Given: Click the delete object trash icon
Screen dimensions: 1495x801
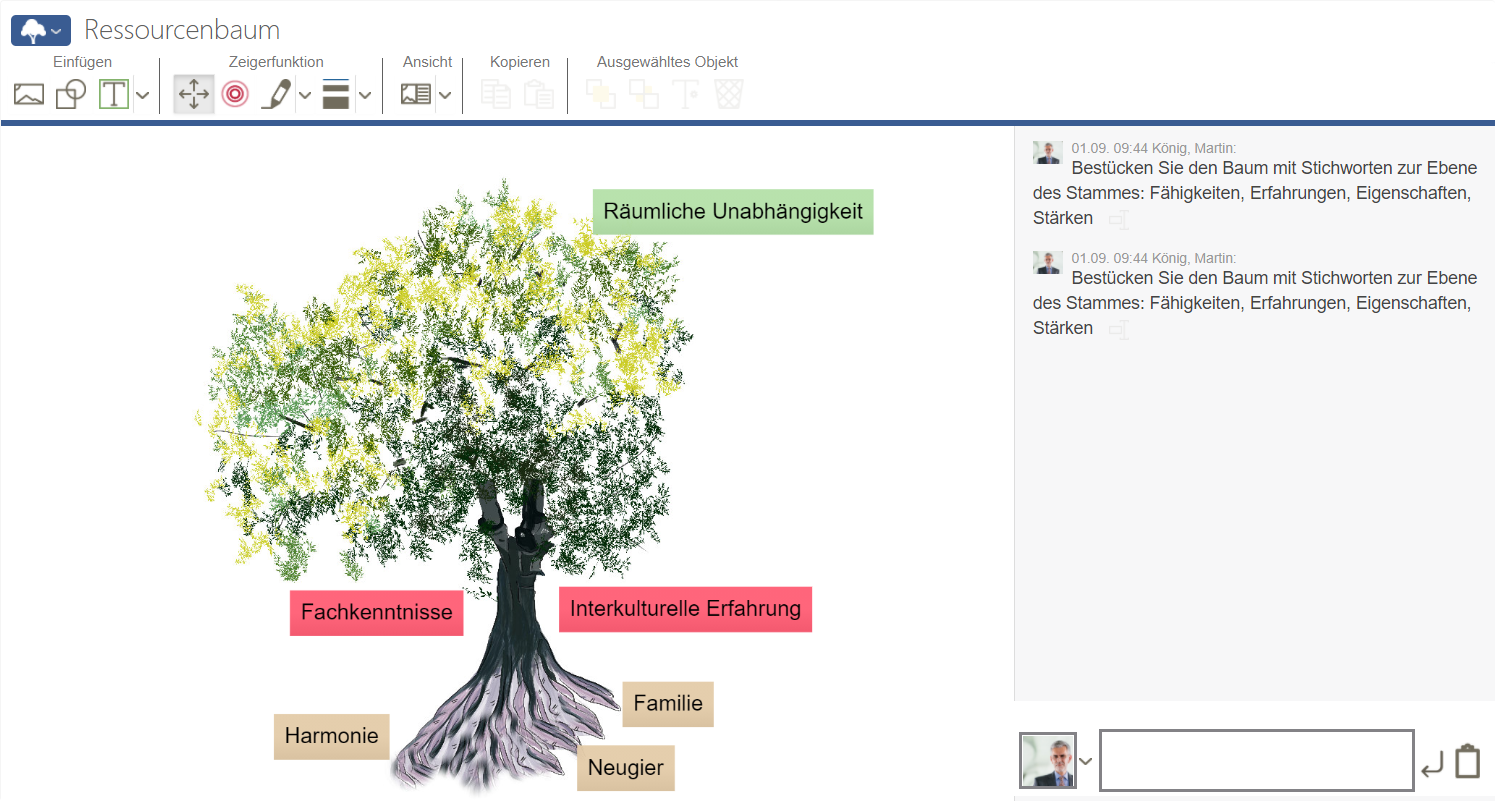Looking at the screenshot, I should click(729, 95).
